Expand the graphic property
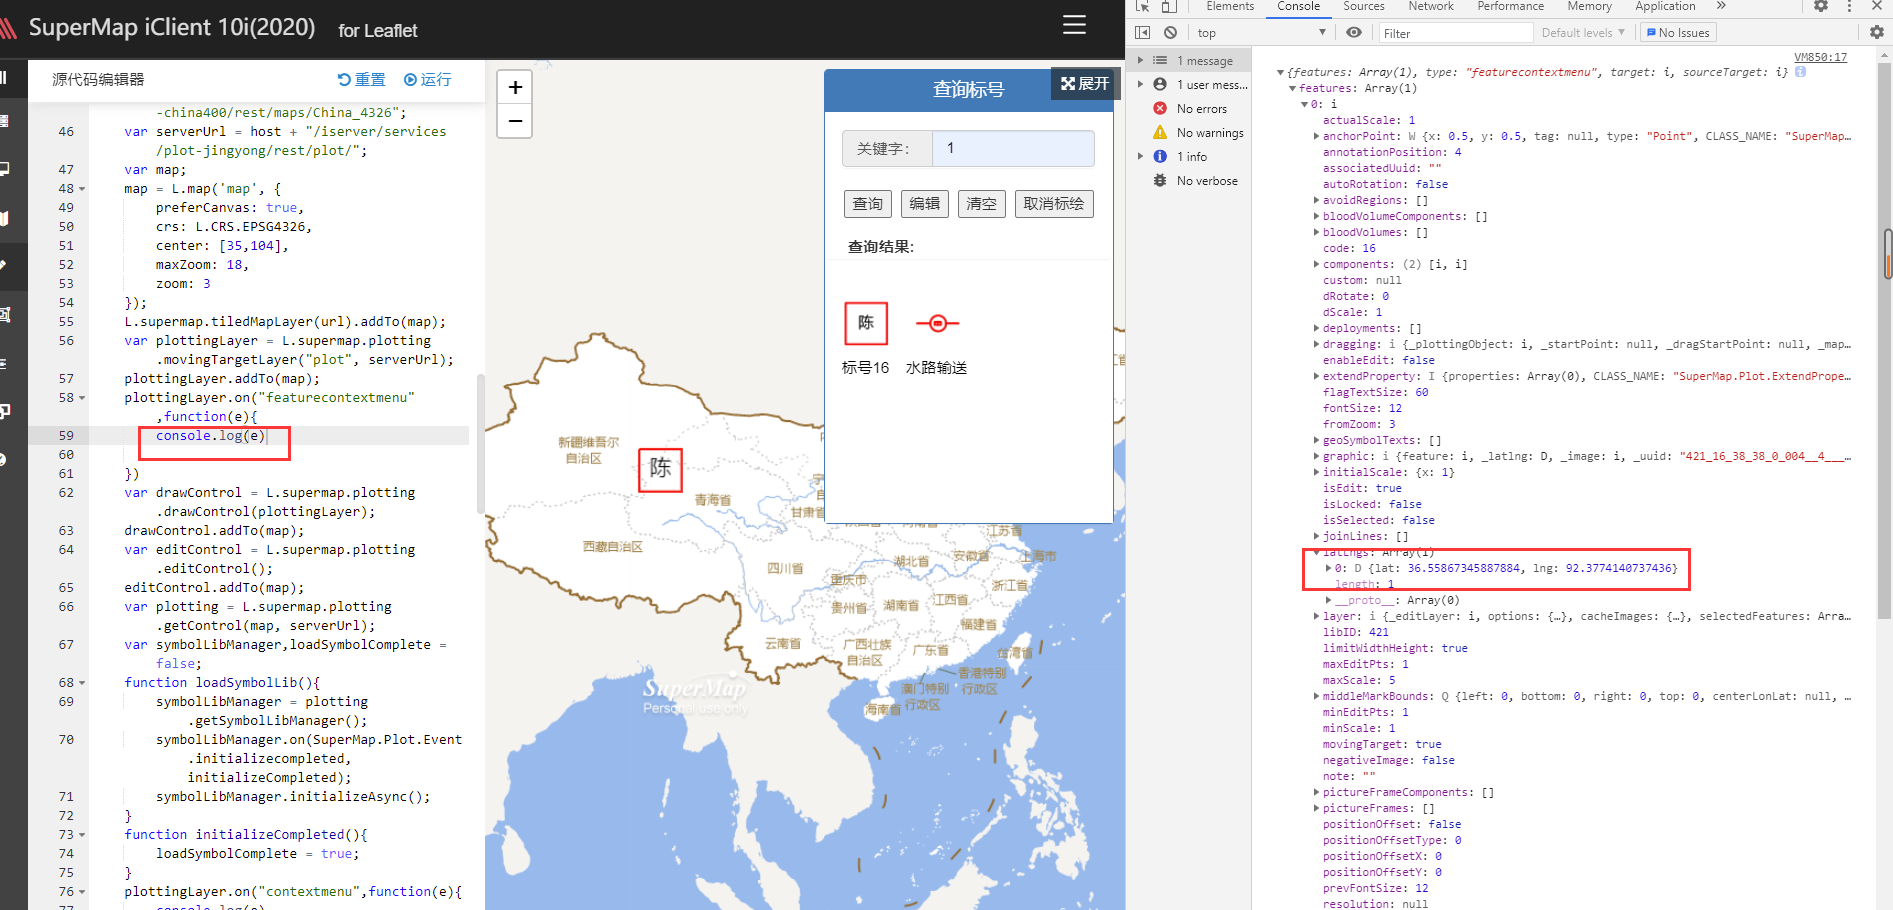The width and height of the screenshot is (1893, 910). pyautogui.click(x=1316, y=456)
